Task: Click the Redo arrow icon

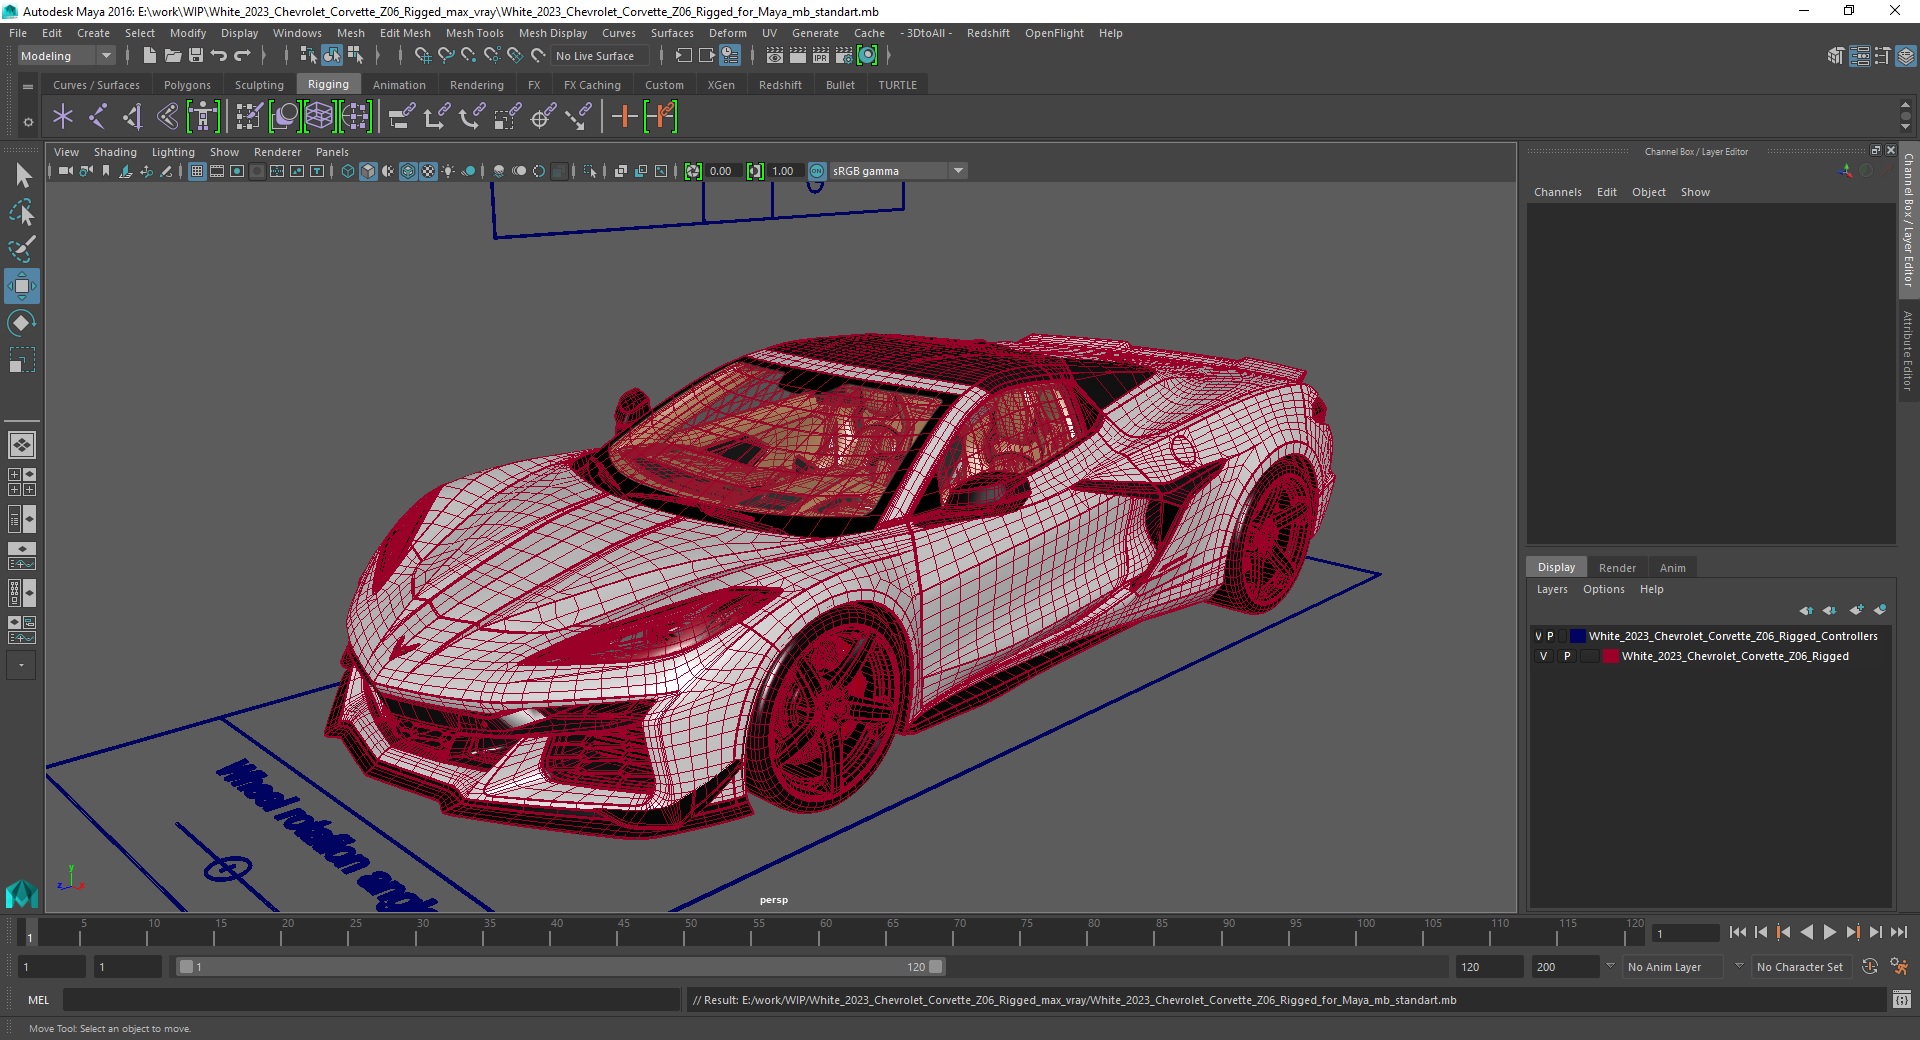Action: (x=242, y=56)
